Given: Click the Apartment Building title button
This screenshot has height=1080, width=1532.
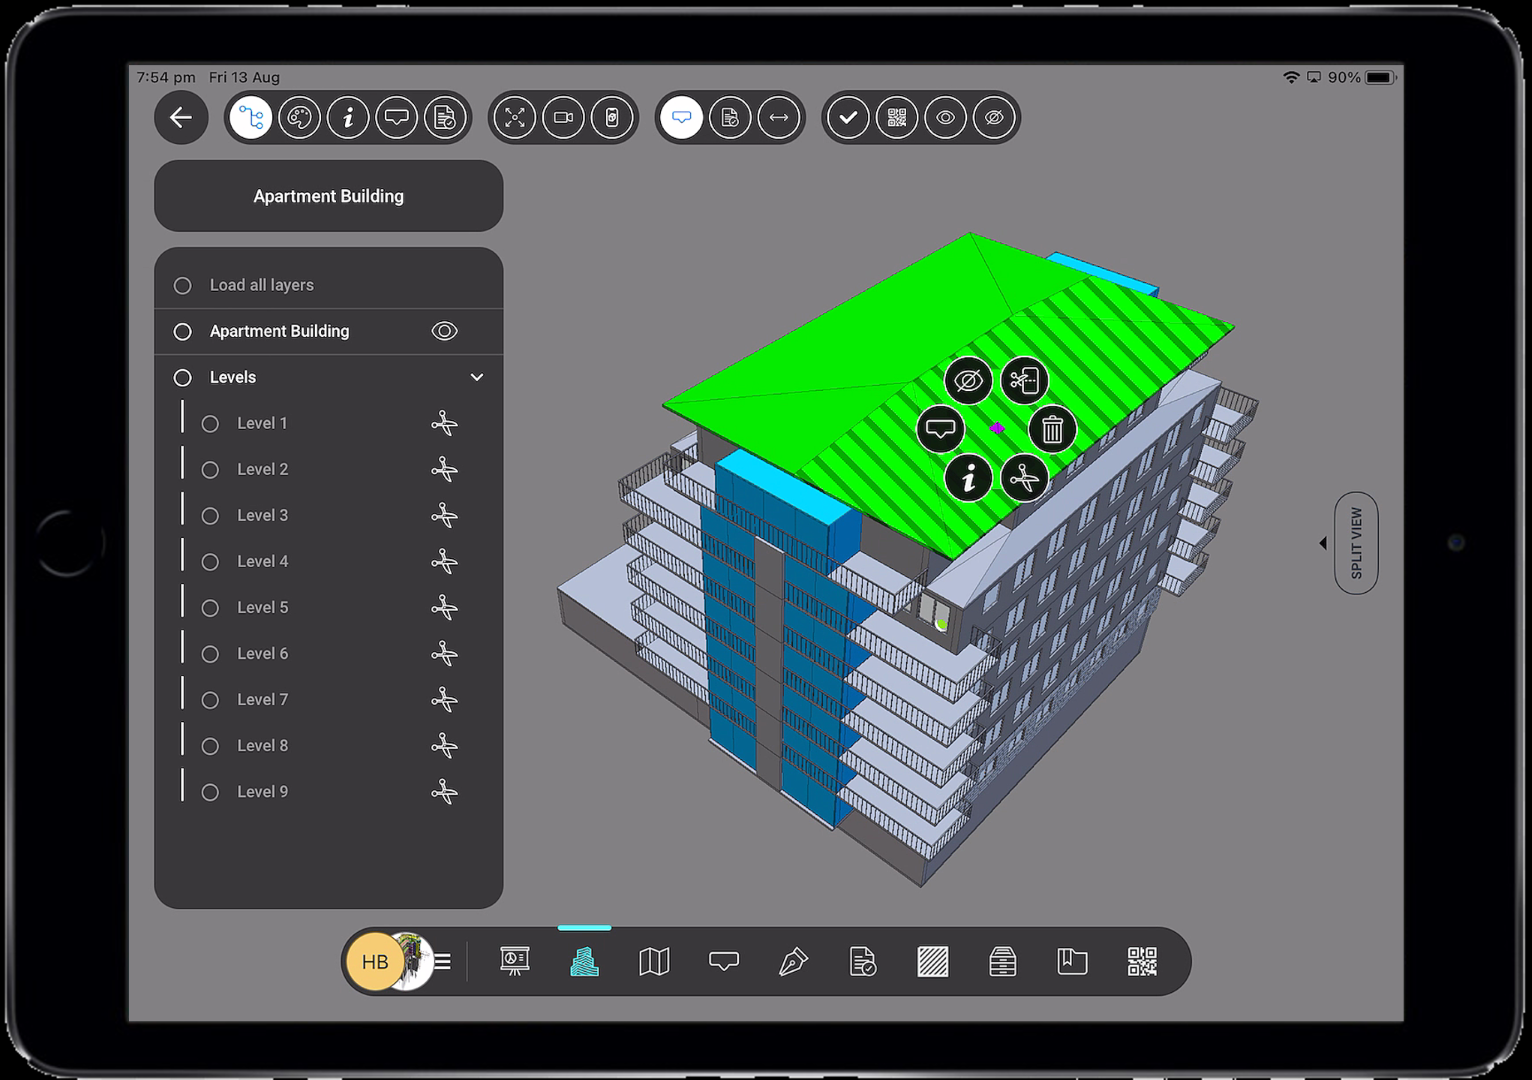Looking at the screenshot, I should point(328,196).
